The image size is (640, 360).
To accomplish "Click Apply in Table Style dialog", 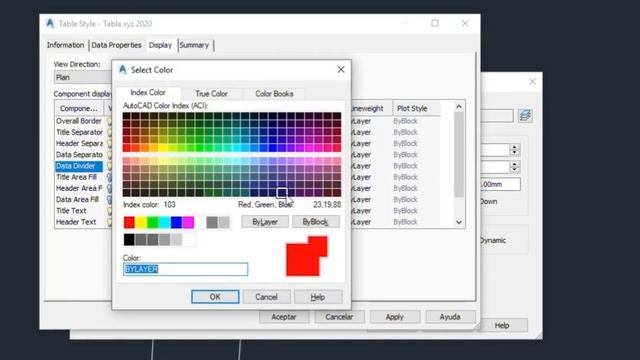I will pyautogui.click(x=394, y=317).
